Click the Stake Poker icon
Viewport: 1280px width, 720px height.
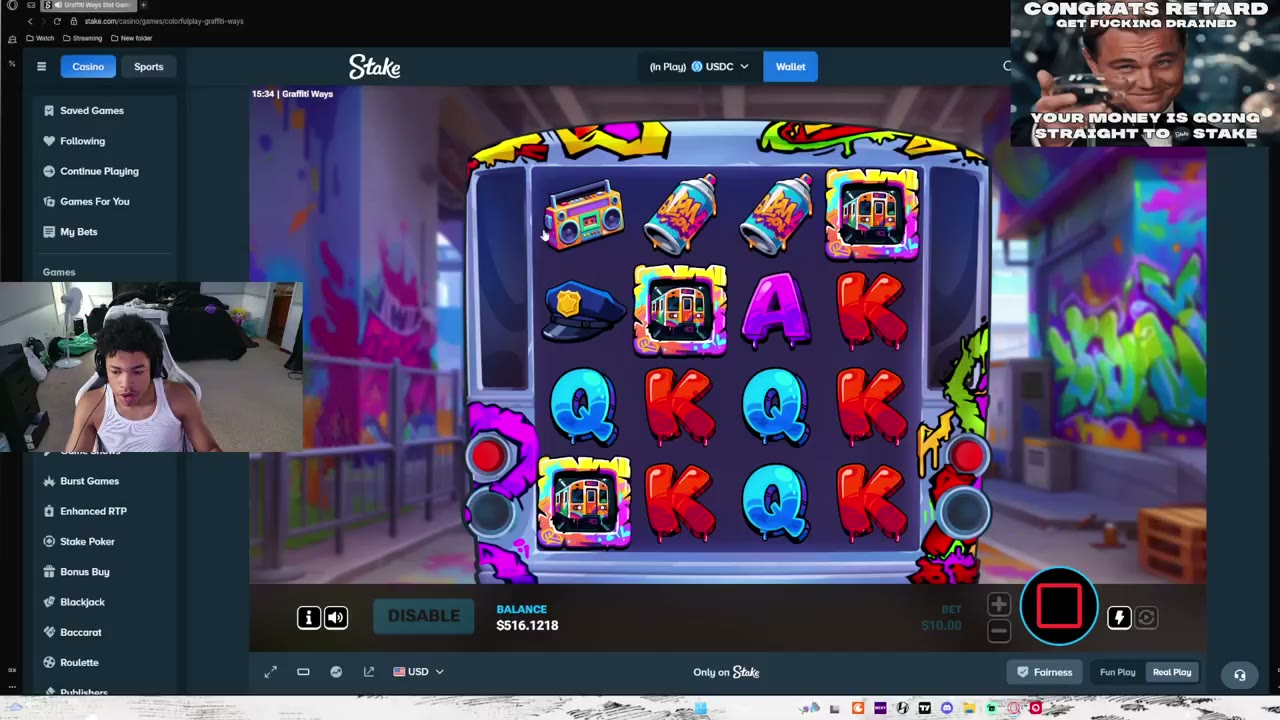tap(49, 541)
